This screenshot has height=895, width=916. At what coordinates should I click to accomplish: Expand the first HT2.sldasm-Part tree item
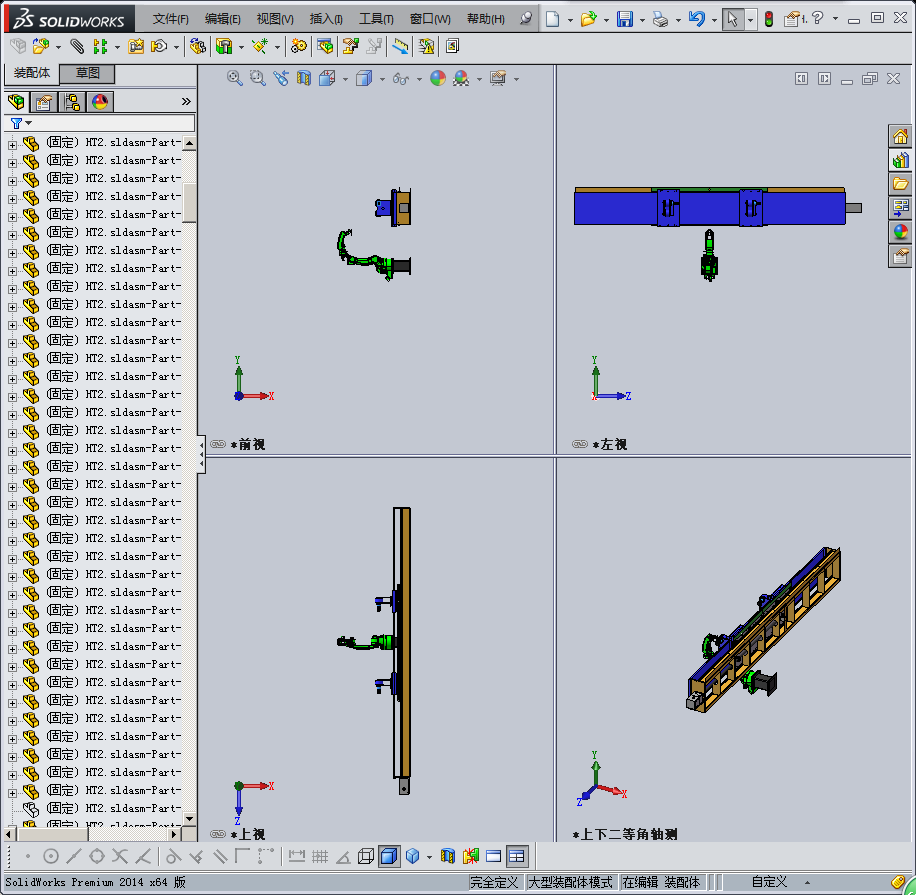(x=13, y=143)
